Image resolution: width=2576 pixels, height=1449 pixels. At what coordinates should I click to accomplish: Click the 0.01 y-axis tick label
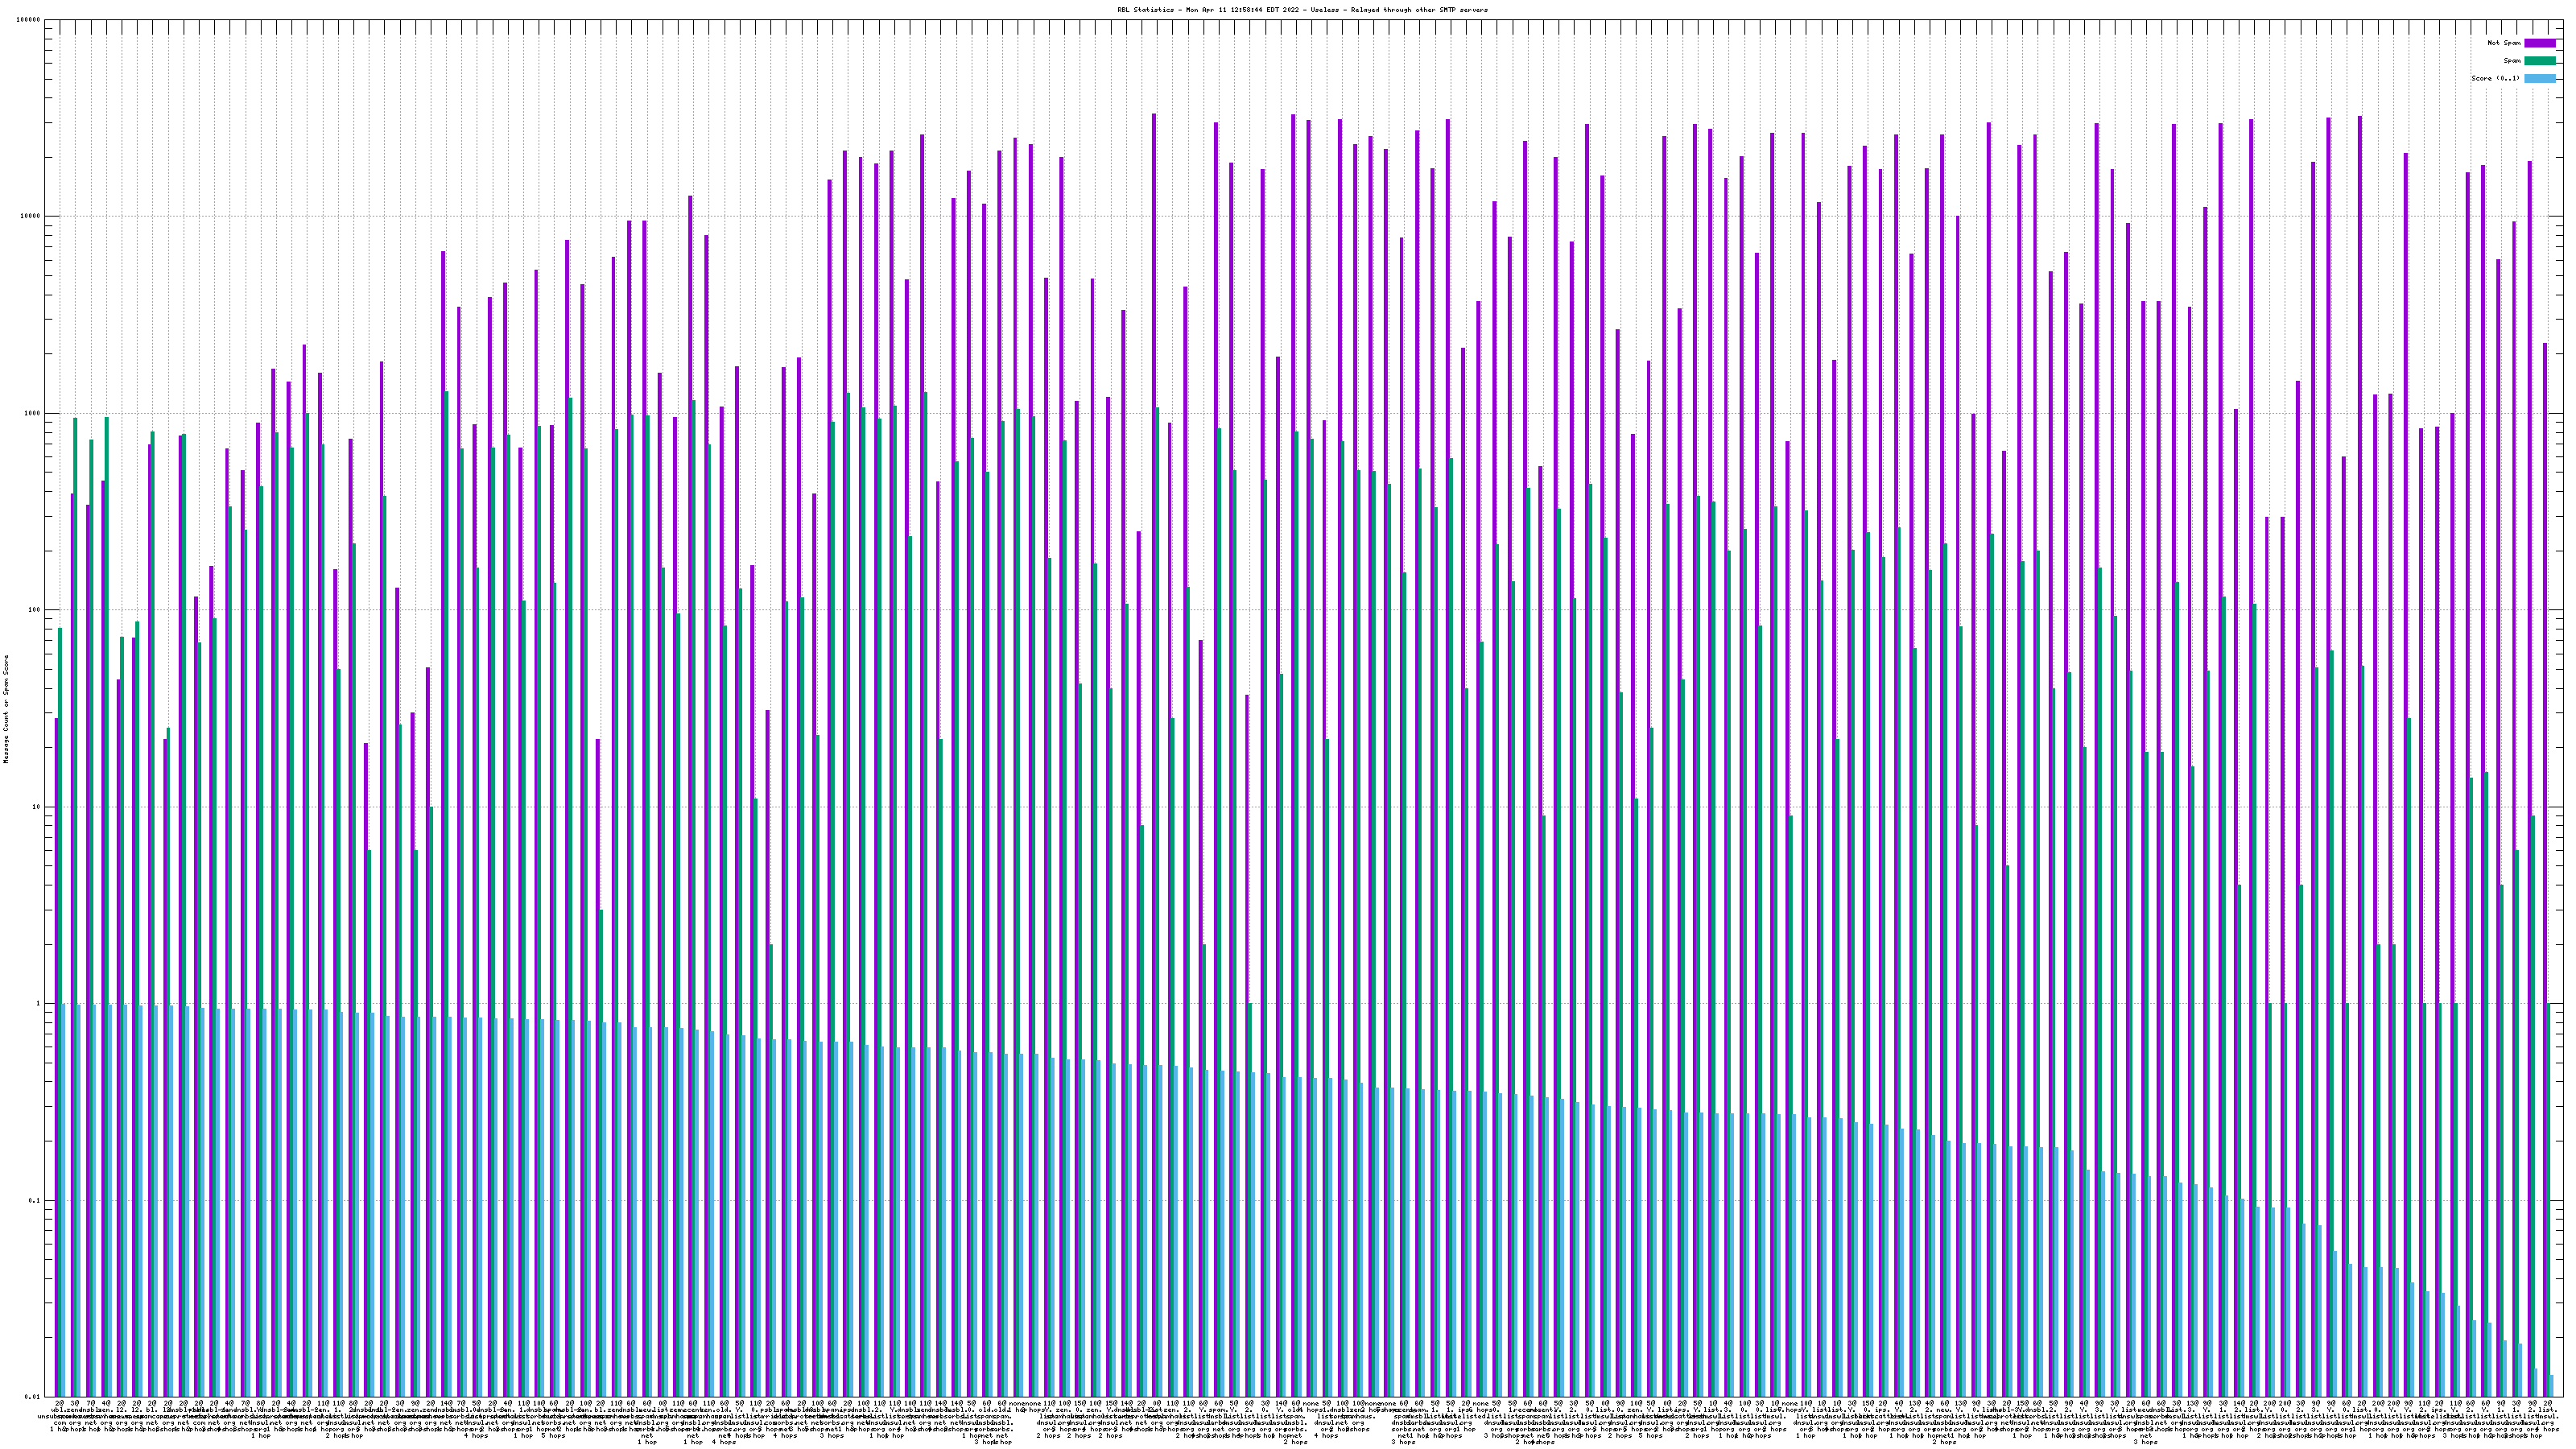(x=34, y=1397)
